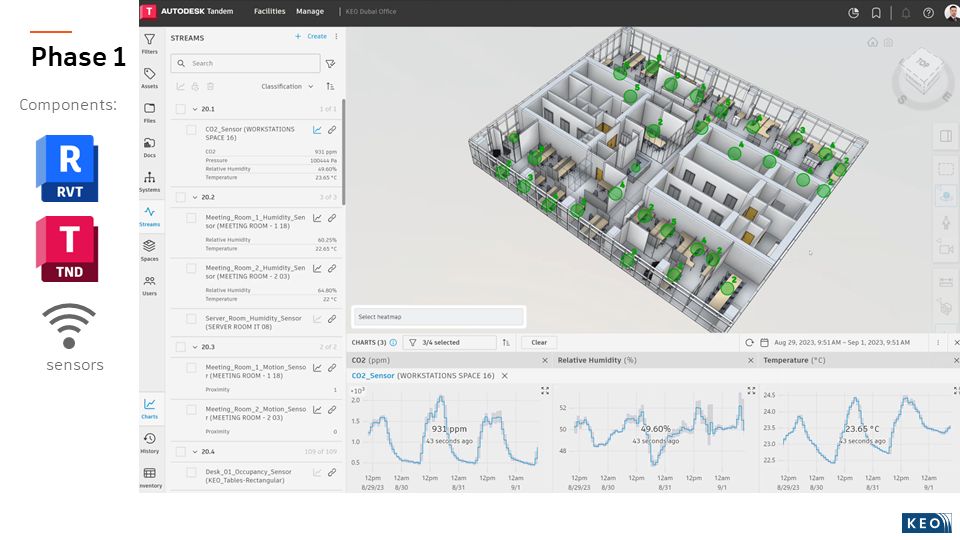960x540 pixels.
Task: Collapse the 20.2 group
Action: pos(195,197)
